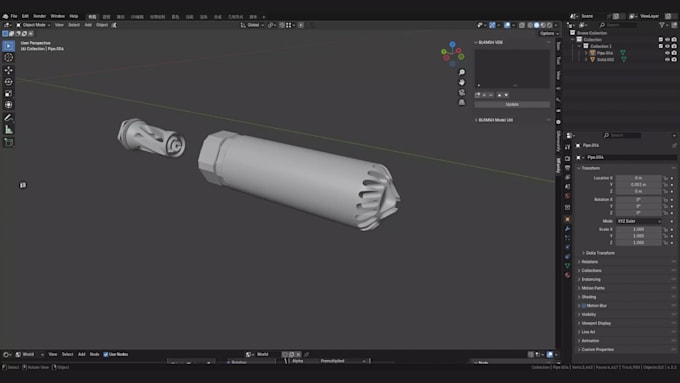Open the Particles properties tab
This screenshot has height=383, width=680.
[x=567, y=238]
